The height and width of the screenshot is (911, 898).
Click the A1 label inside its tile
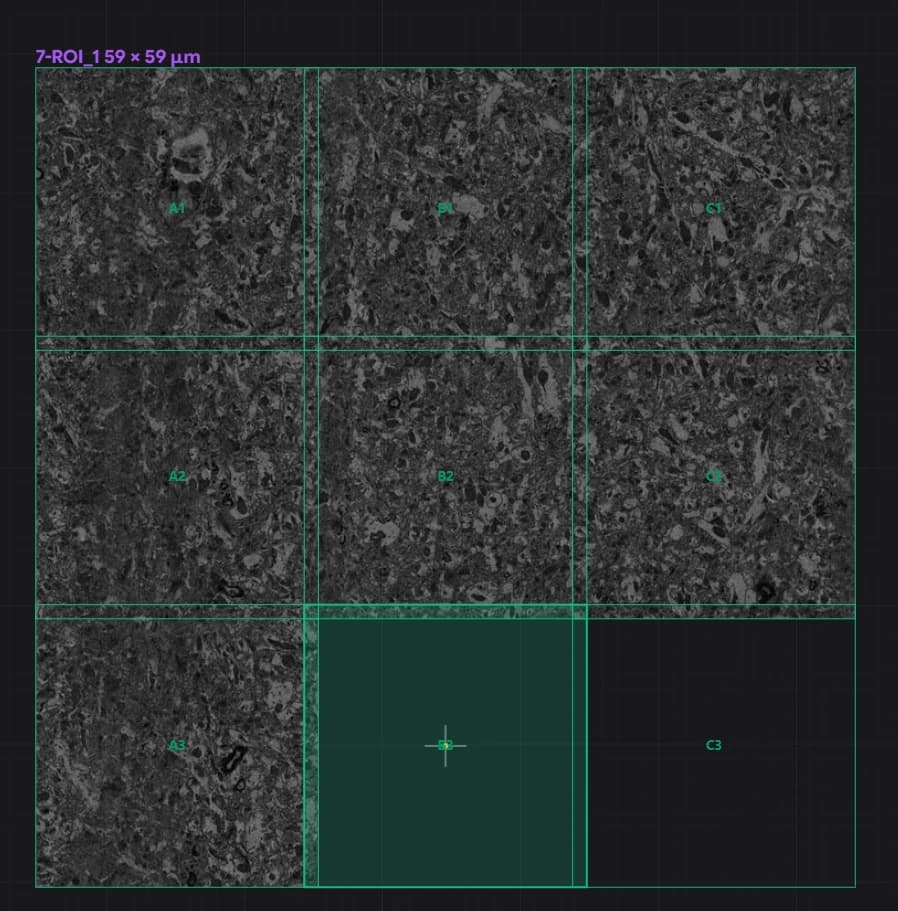176,208
